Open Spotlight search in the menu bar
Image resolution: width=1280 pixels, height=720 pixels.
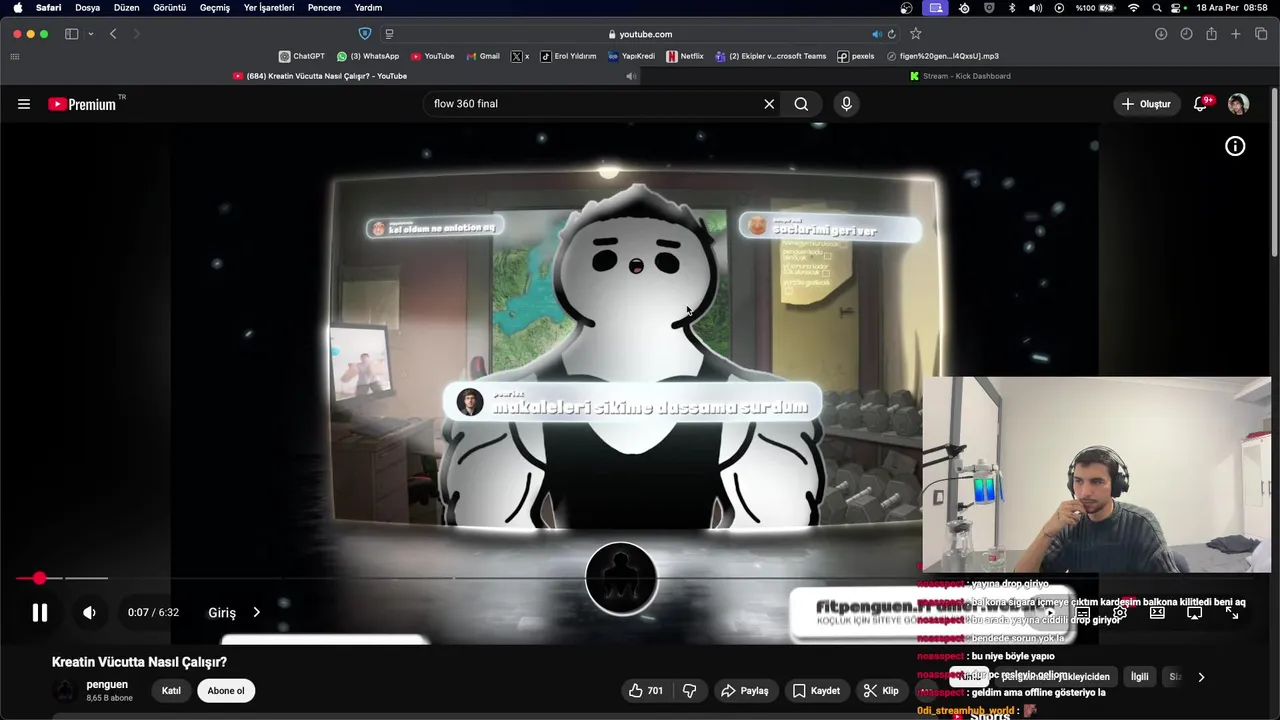coord(1157,8)
